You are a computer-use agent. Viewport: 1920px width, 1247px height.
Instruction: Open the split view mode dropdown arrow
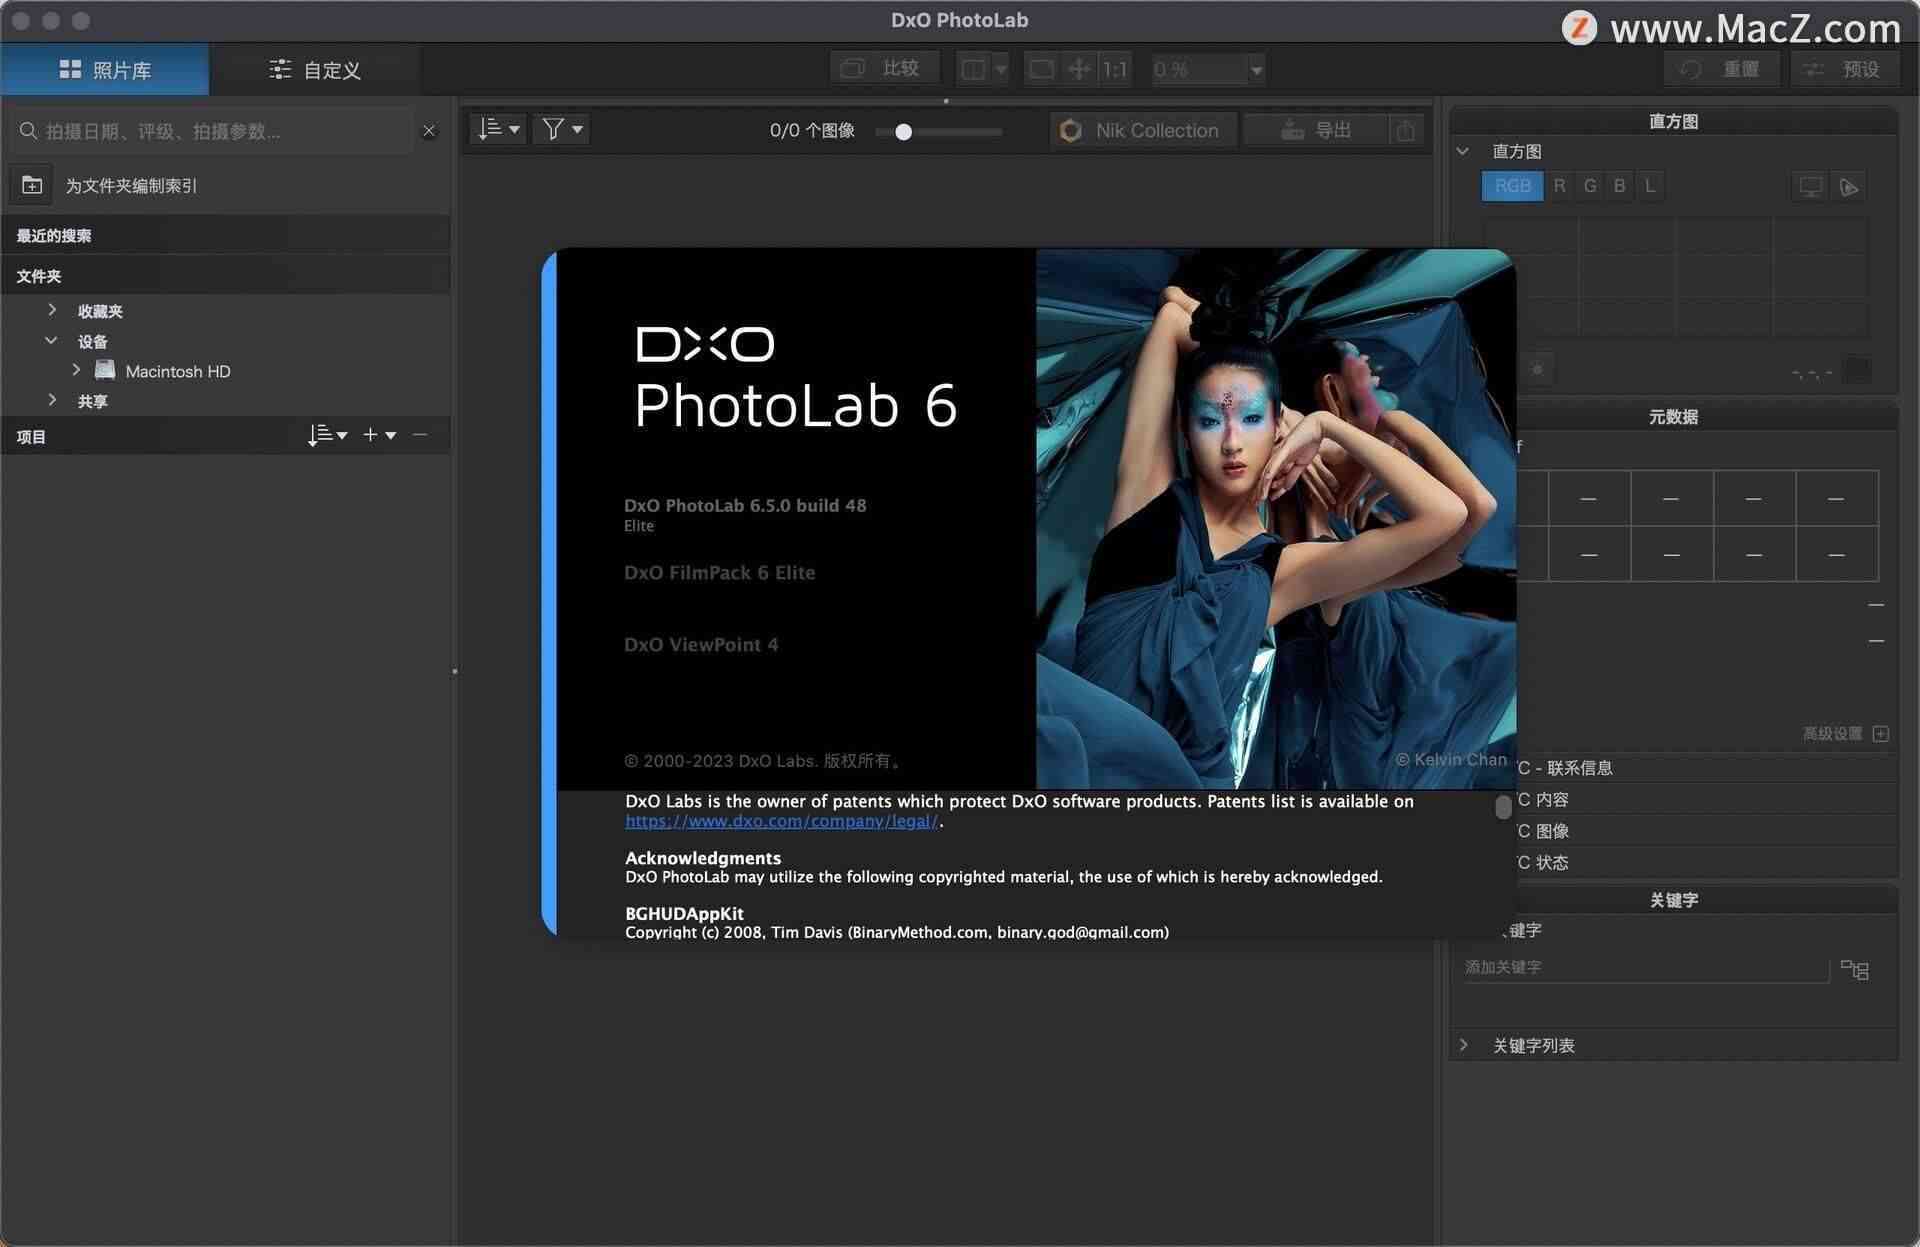tap(1000, 69)
